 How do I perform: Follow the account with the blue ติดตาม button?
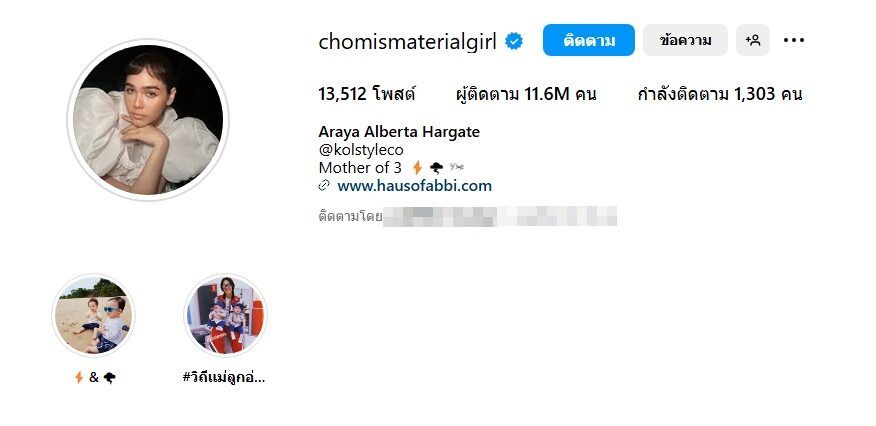tap(588, 40)
